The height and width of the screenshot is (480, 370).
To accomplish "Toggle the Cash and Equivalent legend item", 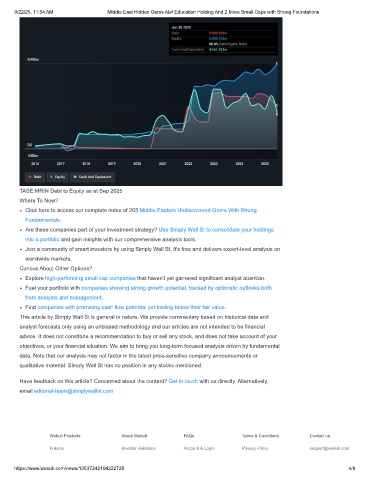I will tap(92, 177).
